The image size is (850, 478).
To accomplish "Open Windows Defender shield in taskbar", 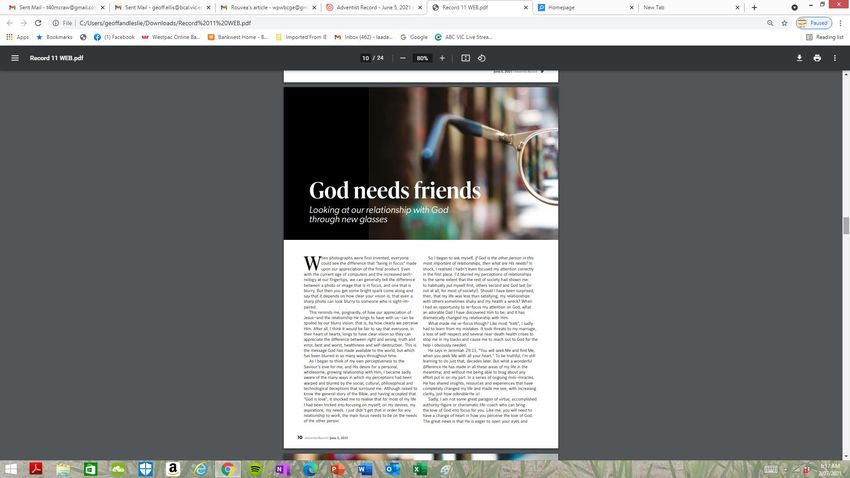I will coord(145,469).
